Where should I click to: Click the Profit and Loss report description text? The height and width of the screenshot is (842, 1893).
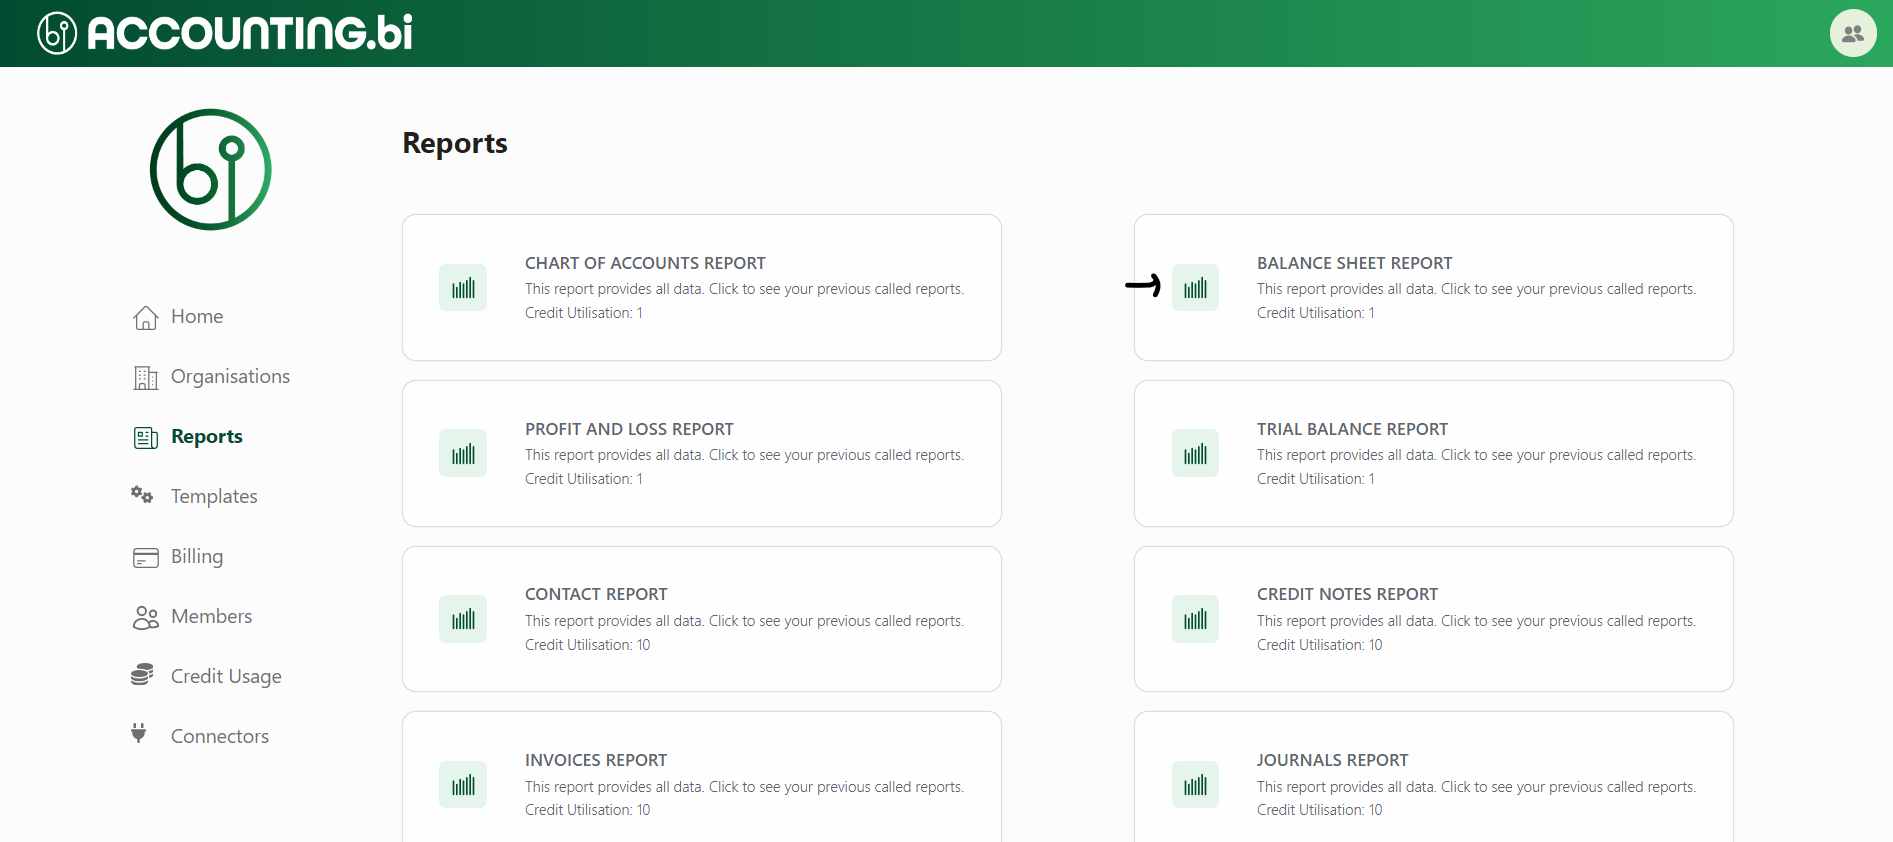coord(744,455)
